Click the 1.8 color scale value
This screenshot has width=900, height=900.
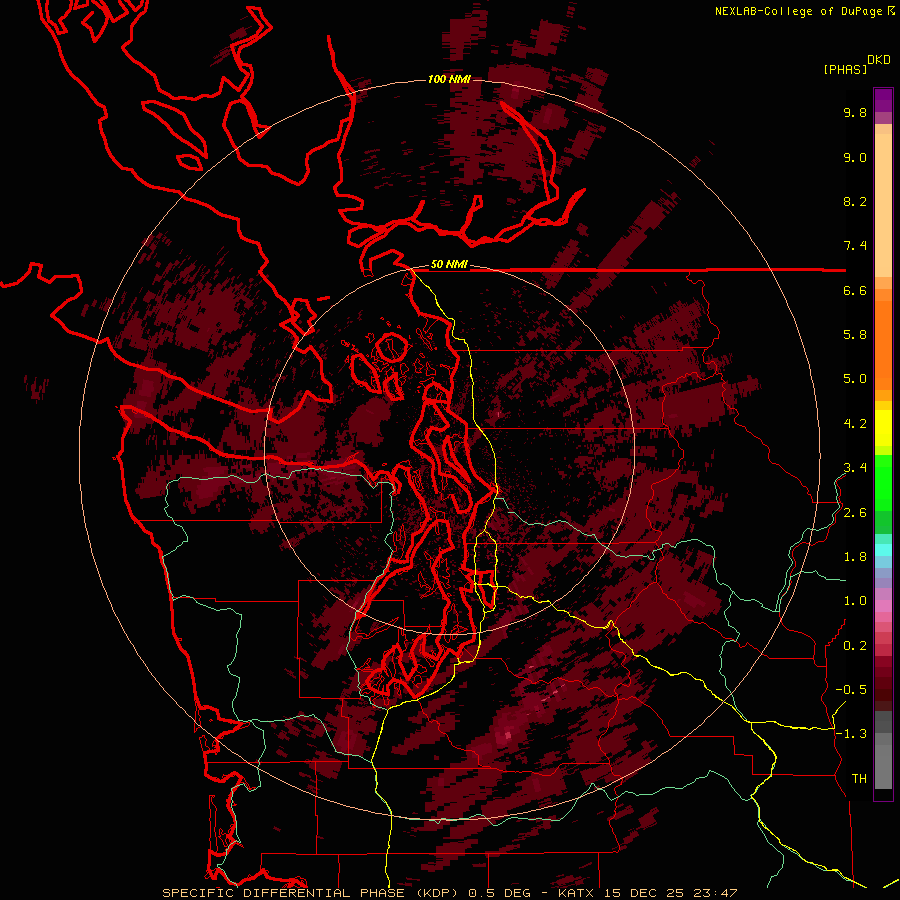point(855,557)
